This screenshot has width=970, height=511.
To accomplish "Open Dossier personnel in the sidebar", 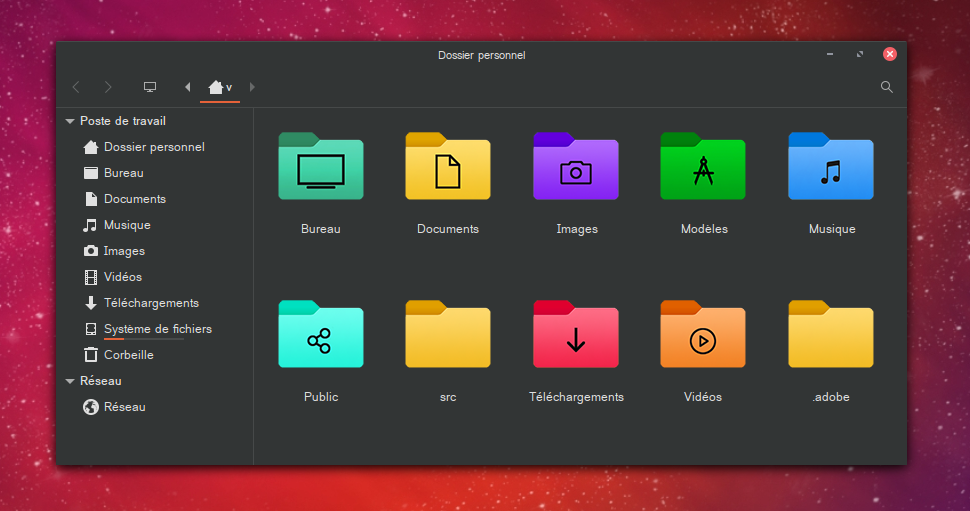I will 144,147.
